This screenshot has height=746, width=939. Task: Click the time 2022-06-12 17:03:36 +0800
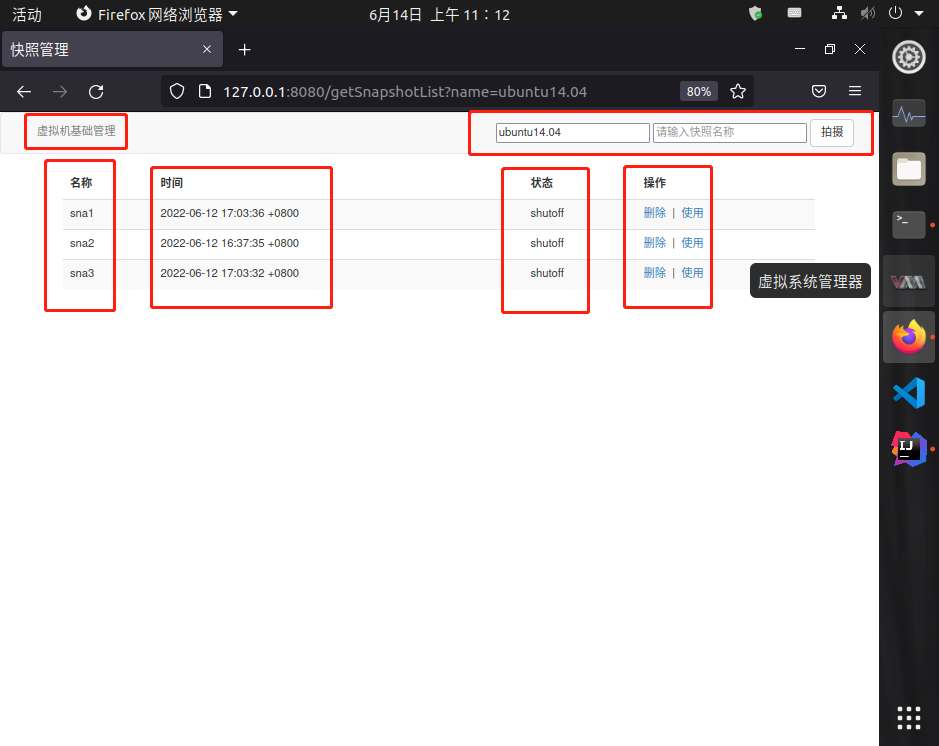pos(229,213)
